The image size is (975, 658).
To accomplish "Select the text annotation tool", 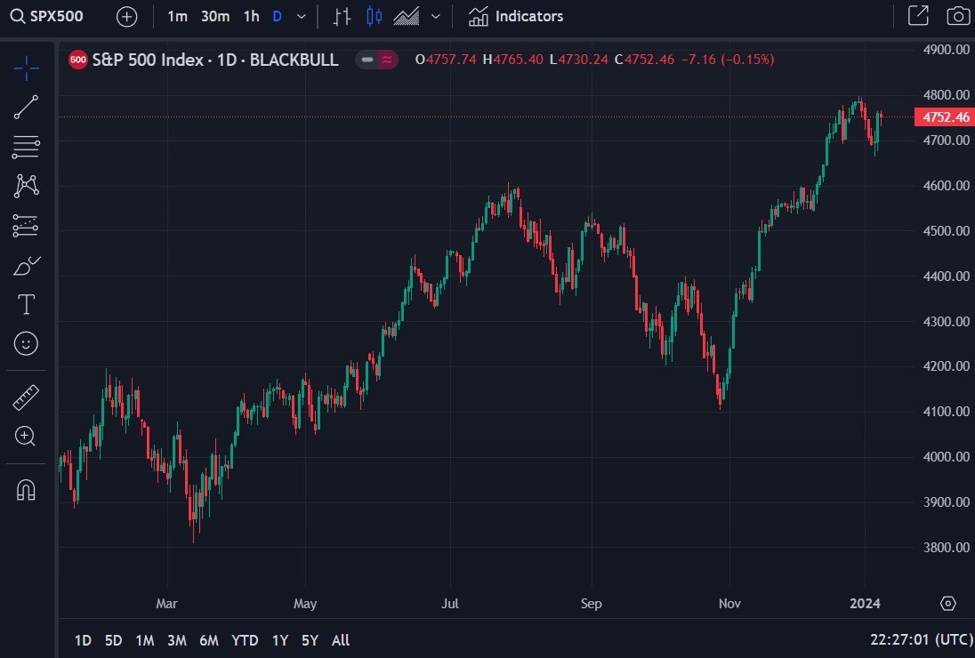I will coord(26,304).
